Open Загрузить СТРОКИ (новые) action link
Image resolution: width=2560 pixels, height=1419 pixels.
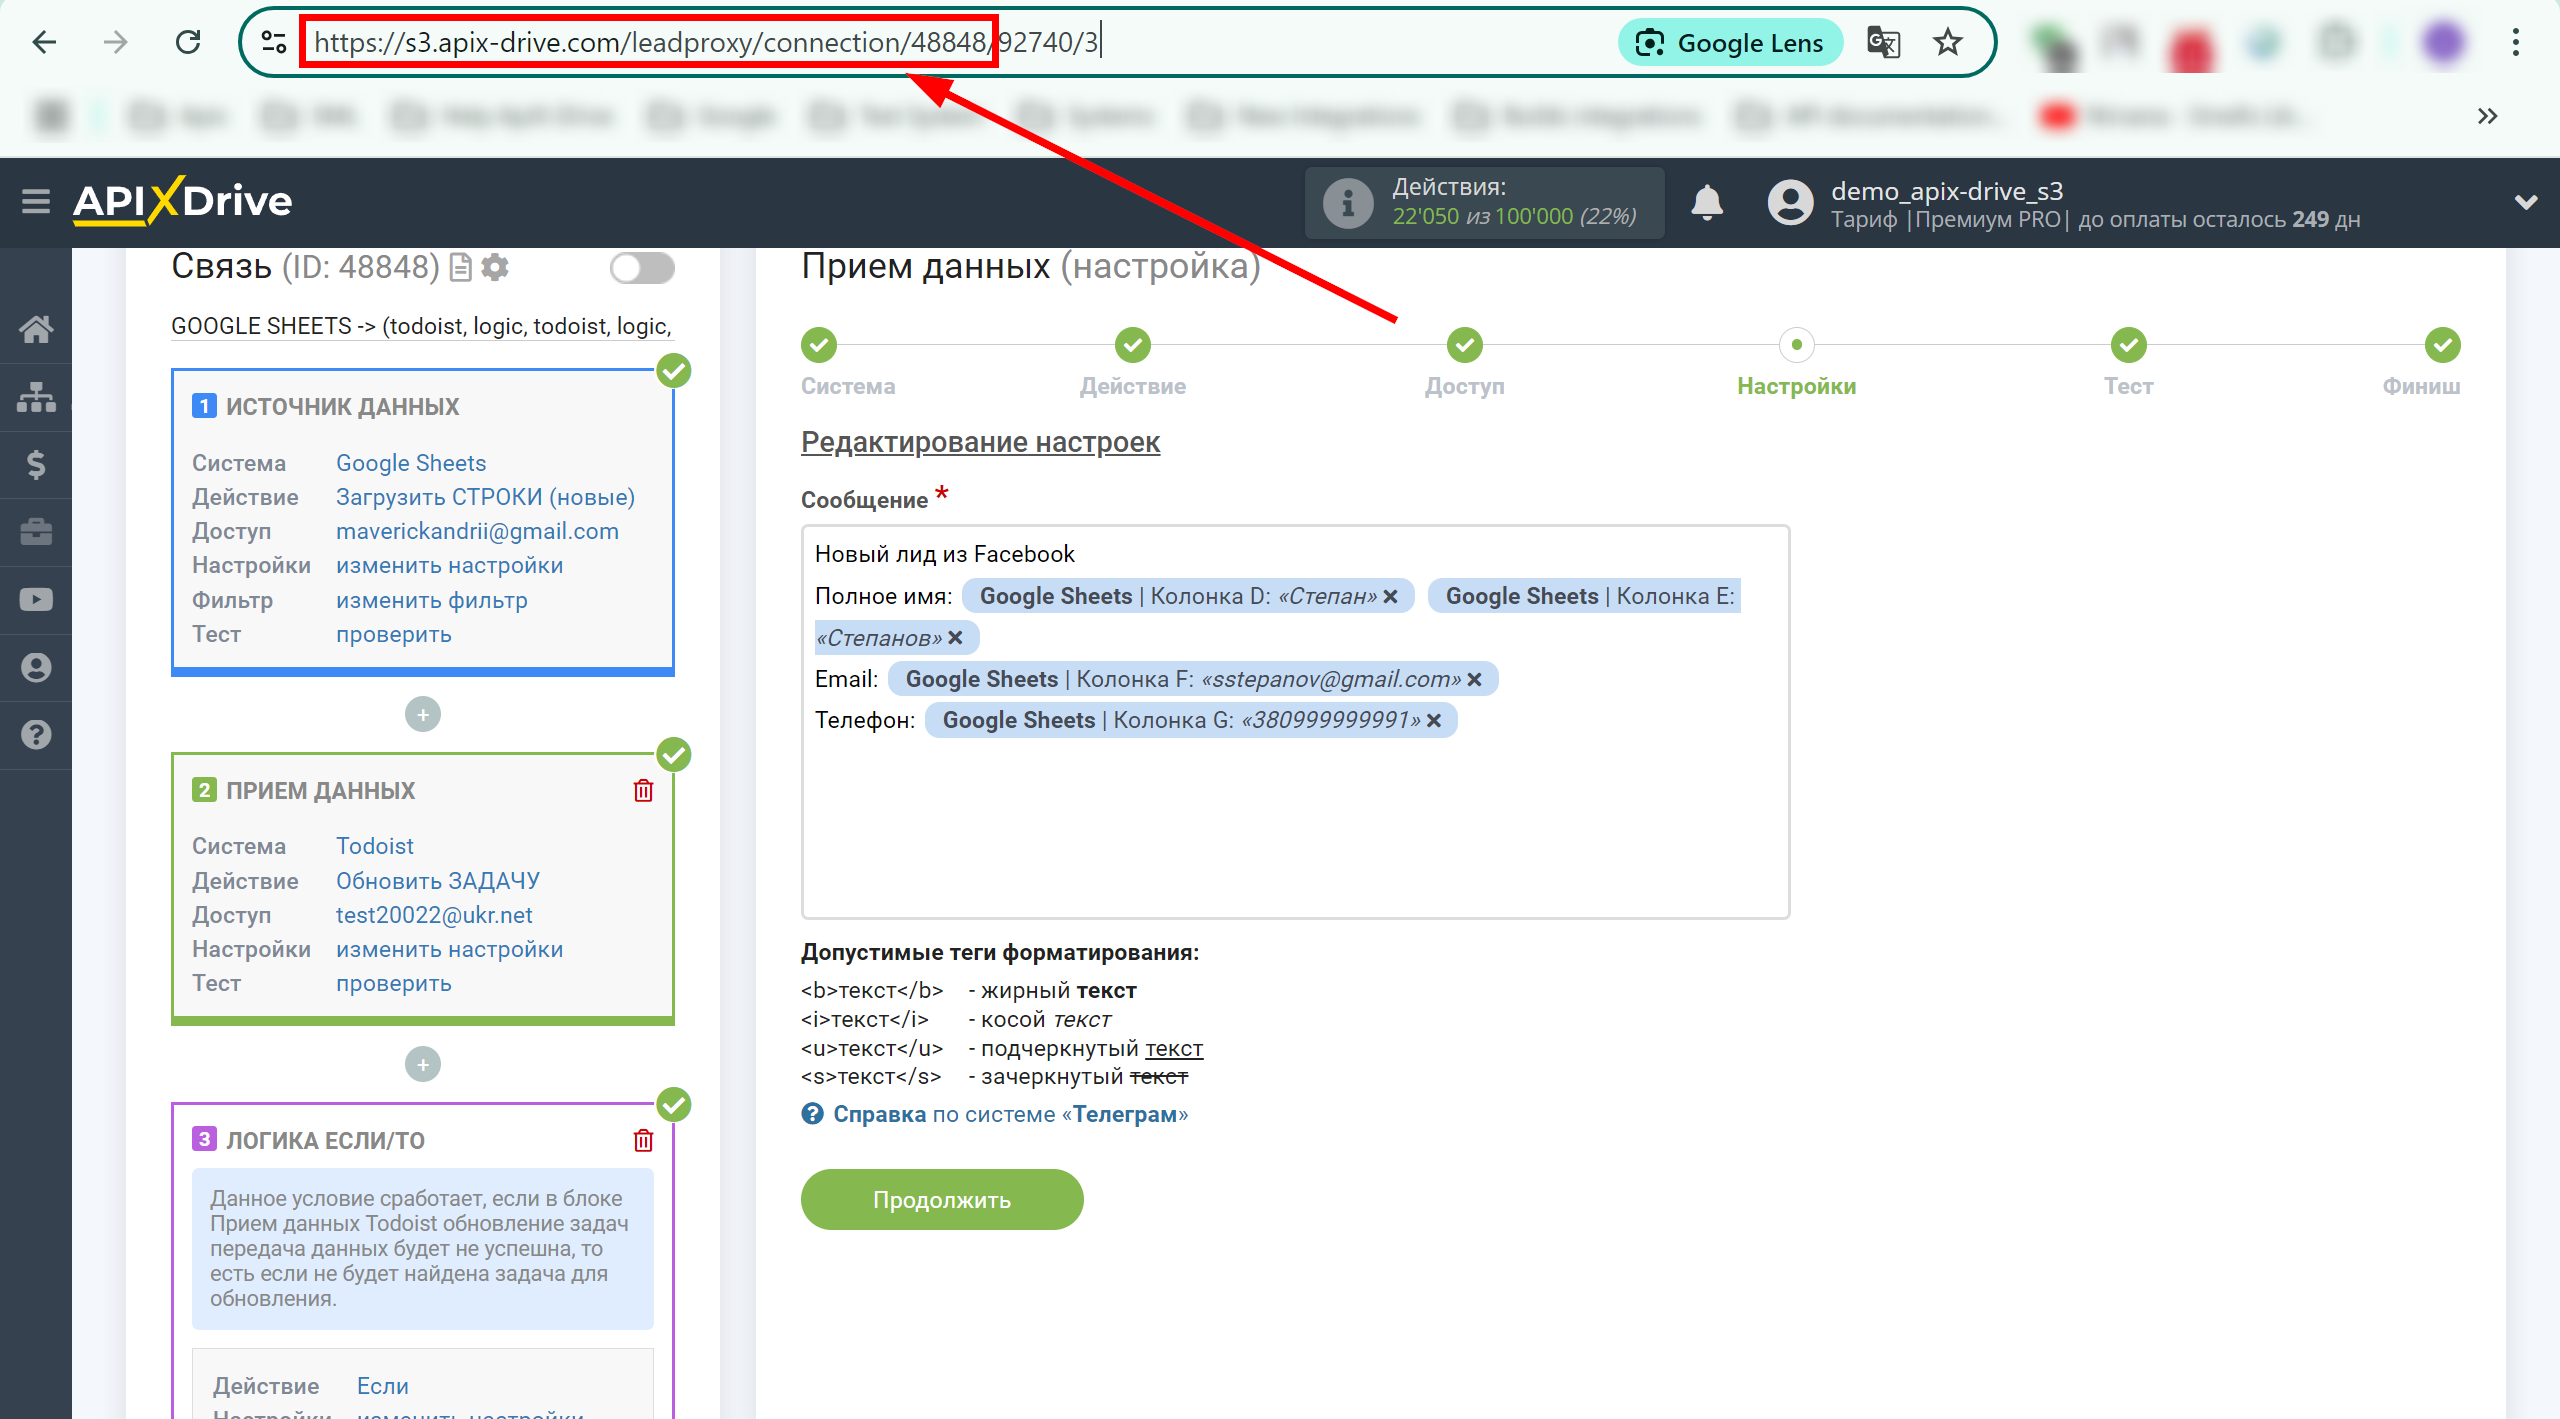click(485, 497)
